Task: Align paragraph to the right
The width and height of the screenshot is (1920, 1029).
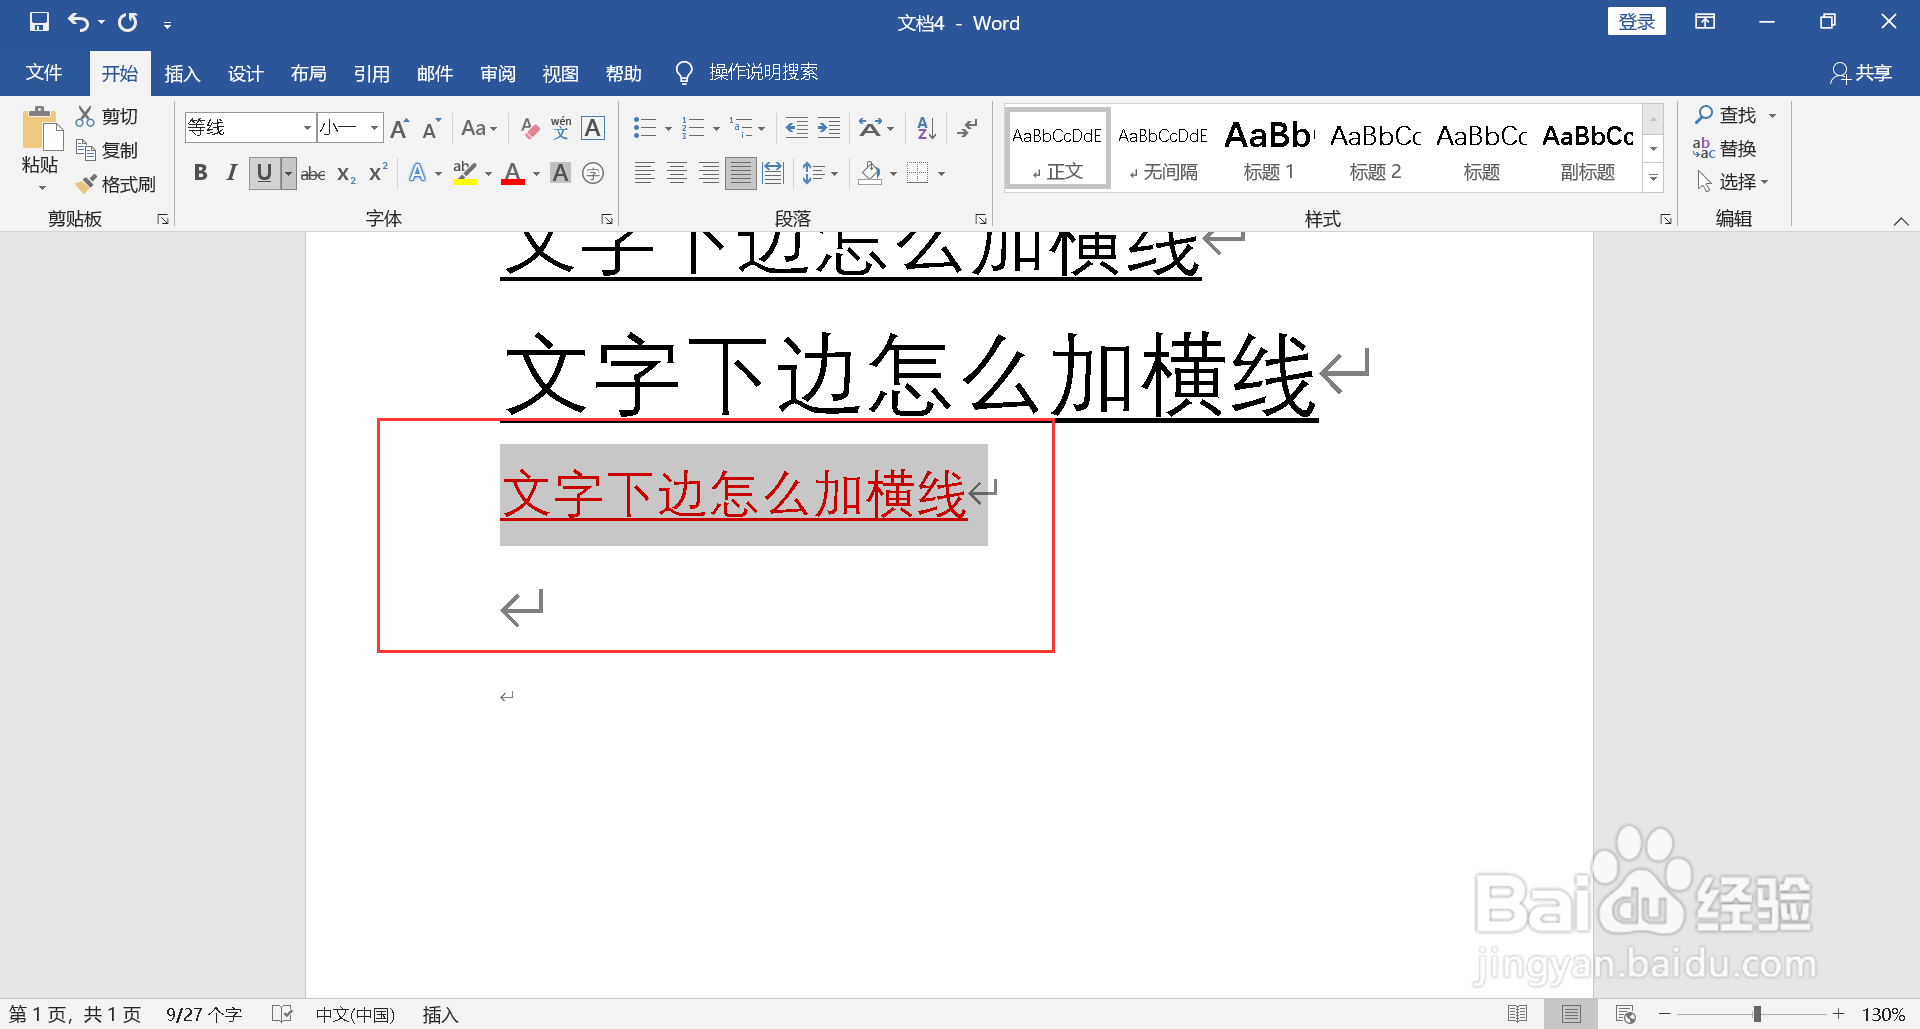Action: point(709,174)
